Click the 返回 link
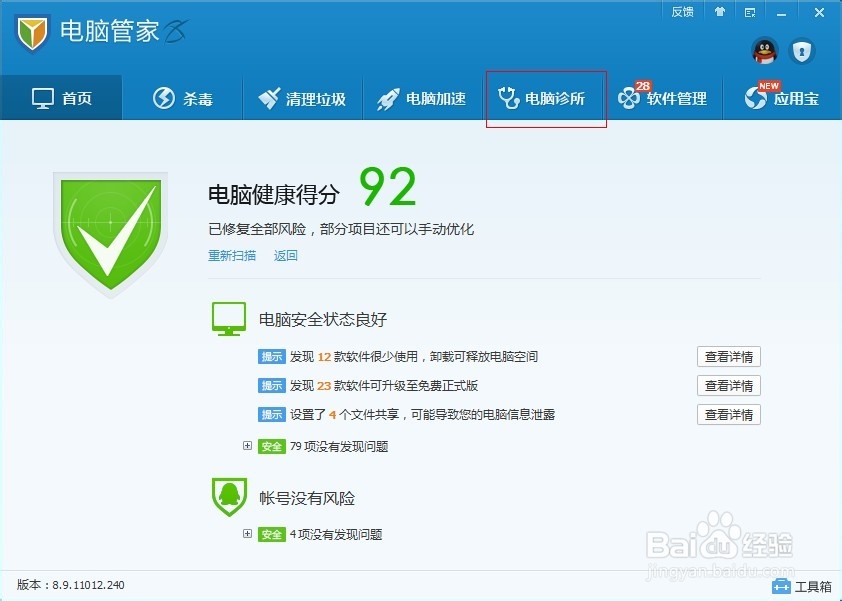Image resolution: width=842 pixels, height=601 pixels. point(286,256)
